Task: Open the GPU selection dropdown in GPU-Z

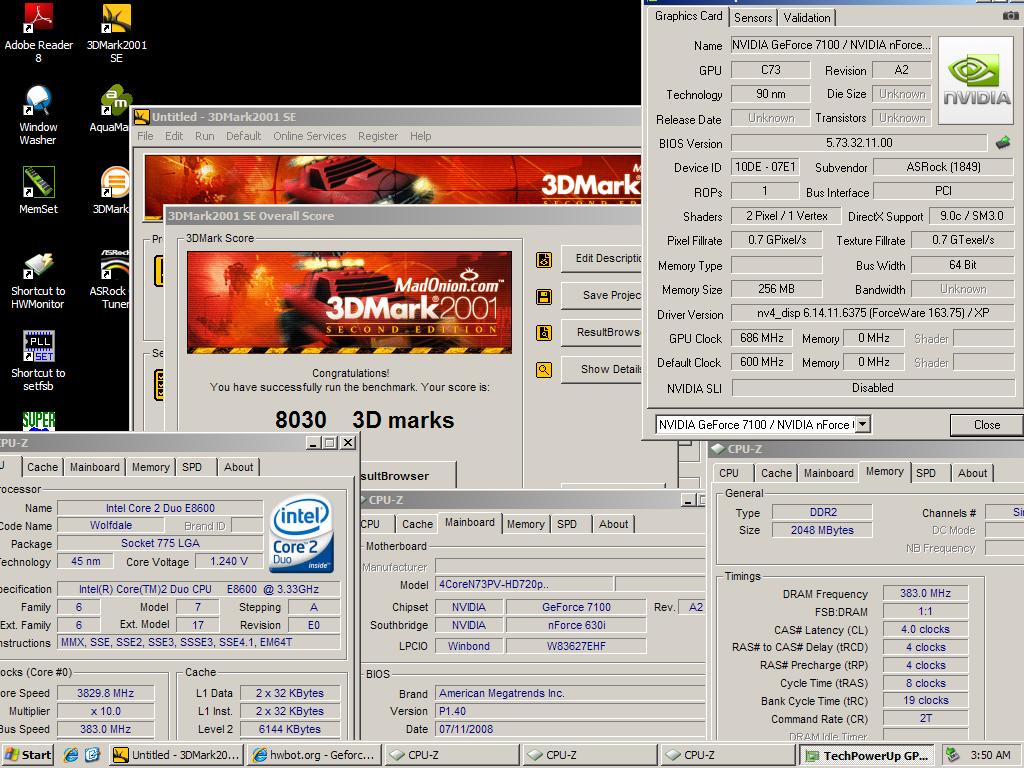Action: [863, 424]
